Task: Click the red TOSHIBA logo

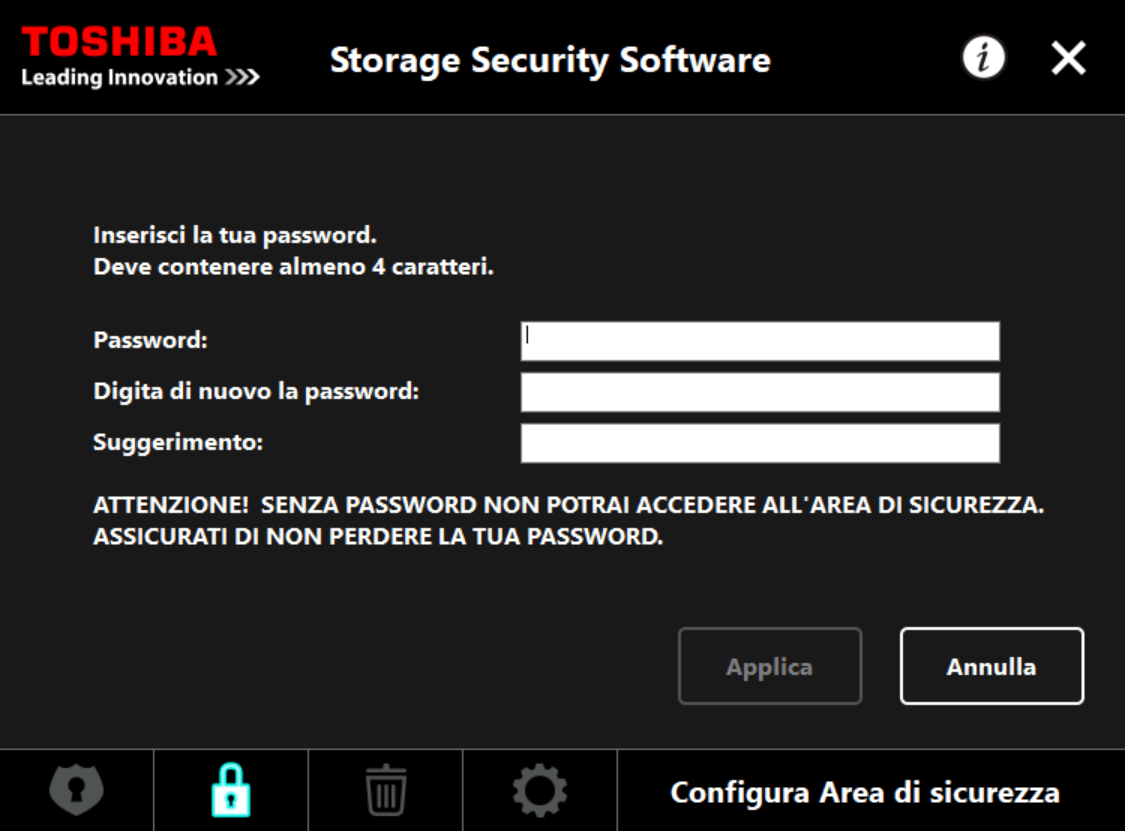Action: point(119,42)
